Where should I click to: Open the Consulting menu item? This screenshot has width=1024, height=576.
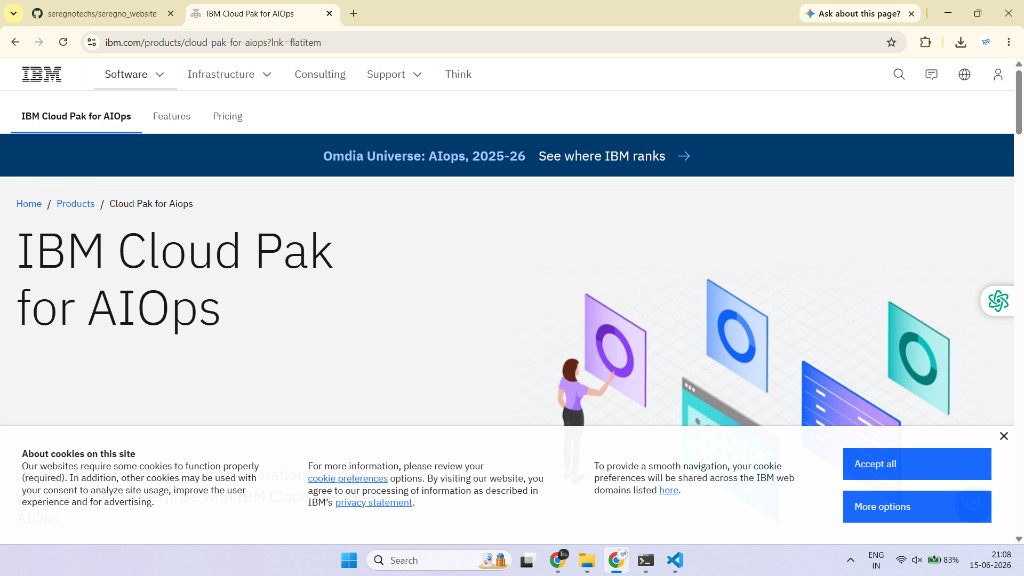pyautogui.click(x=320, y=74)
